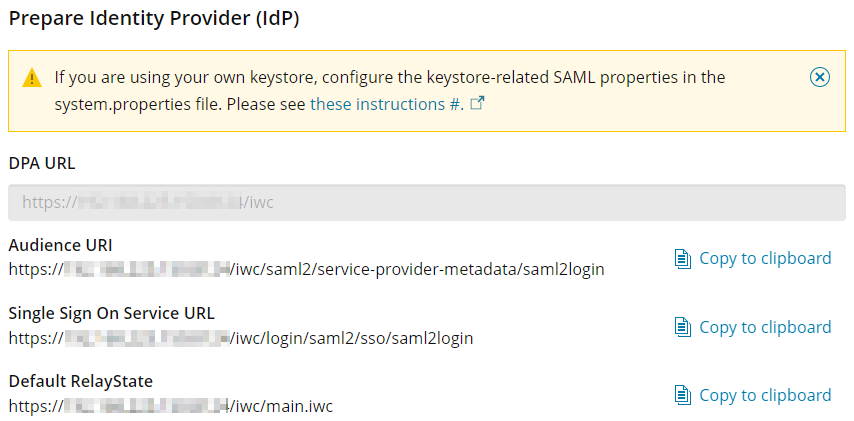Image resolution: width=854 pixels, height=421 pixels.
Task: Dismiss the keystore warning banner
Action: coord(818,77)
